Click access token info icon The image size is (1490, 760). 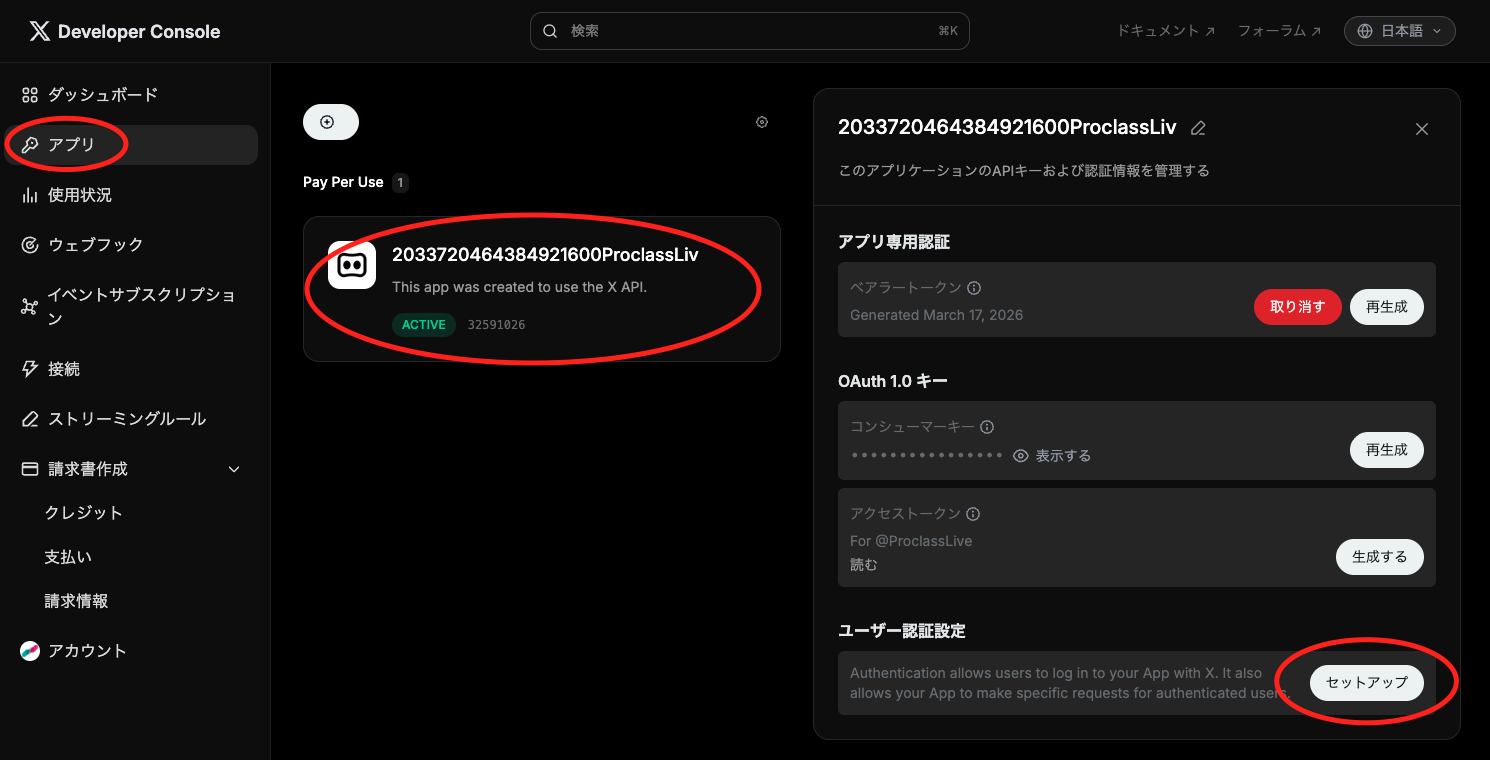(973, 514)
